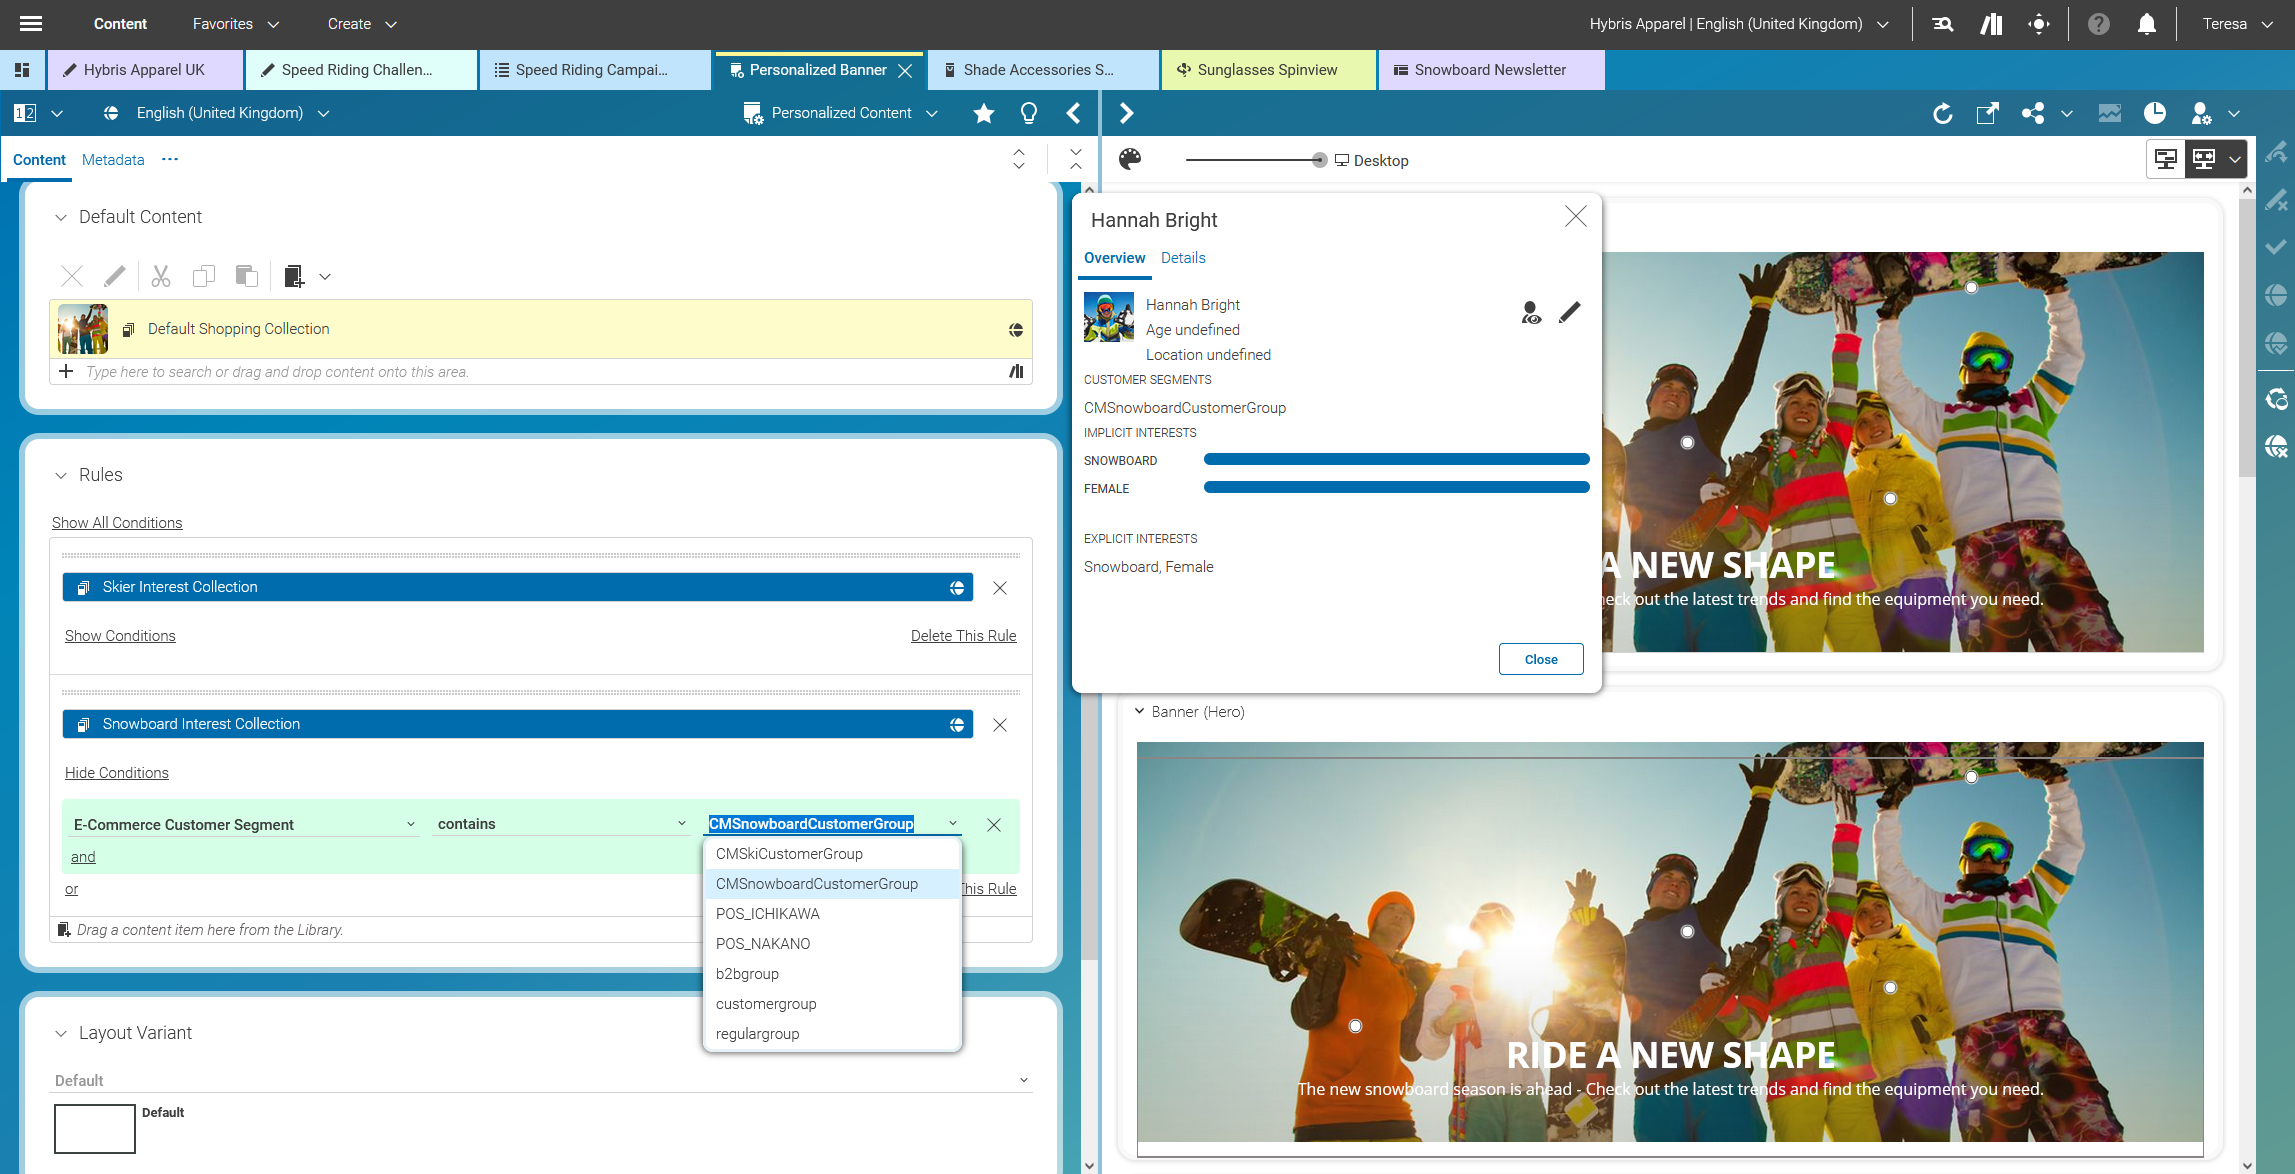The width and height of the screenshot is (2295, 1174).
Task: Click the Show All Conditions link
Action: (x=117, y=522)
